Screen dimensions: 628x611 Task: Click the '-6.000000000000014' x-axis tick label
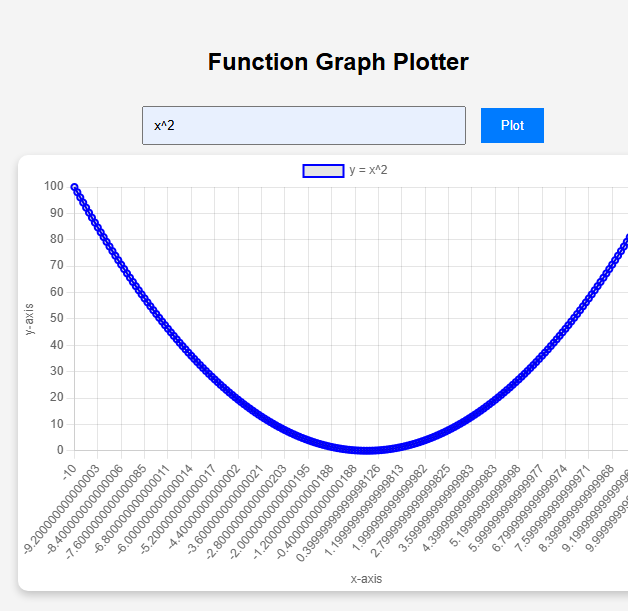pyautogui.click(x=157, y=503)
